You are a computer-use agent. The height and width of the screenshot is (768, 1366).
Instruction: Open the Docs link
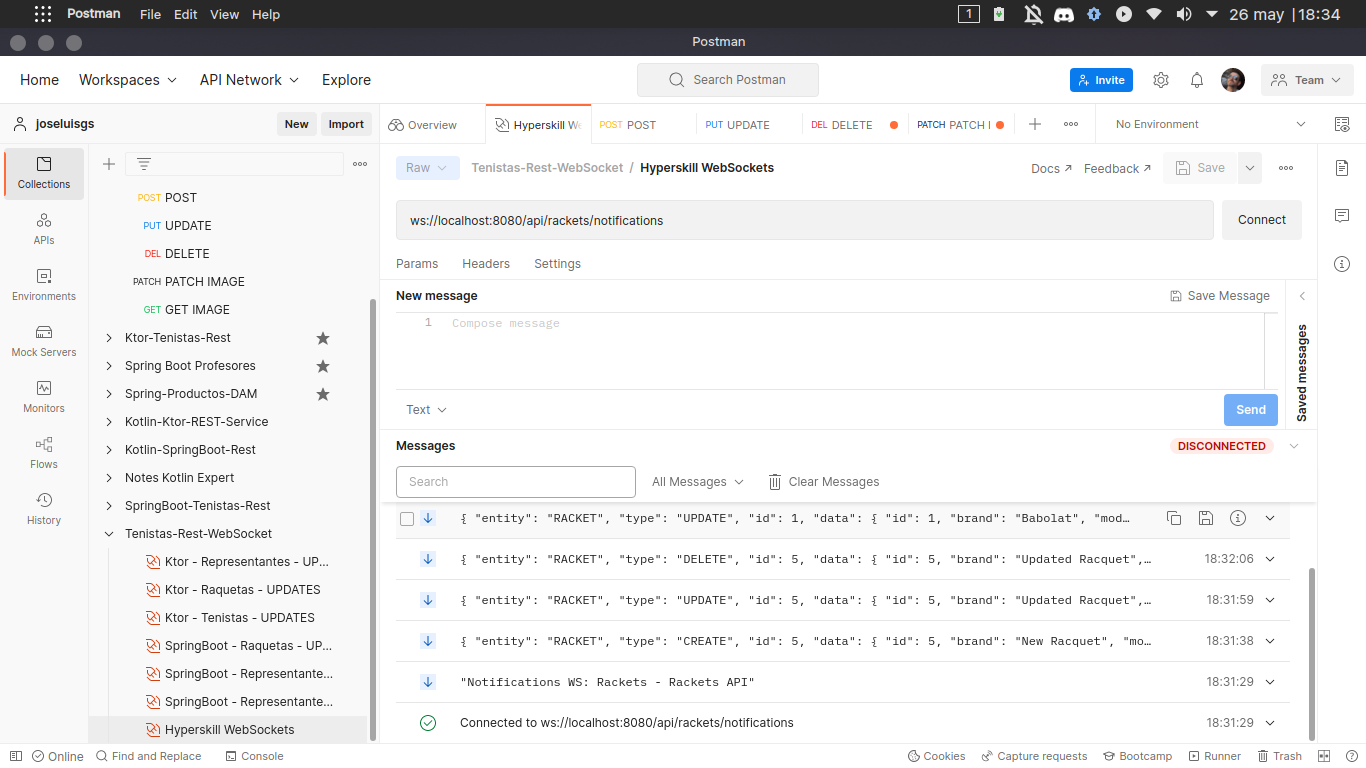coord(1051,168)
